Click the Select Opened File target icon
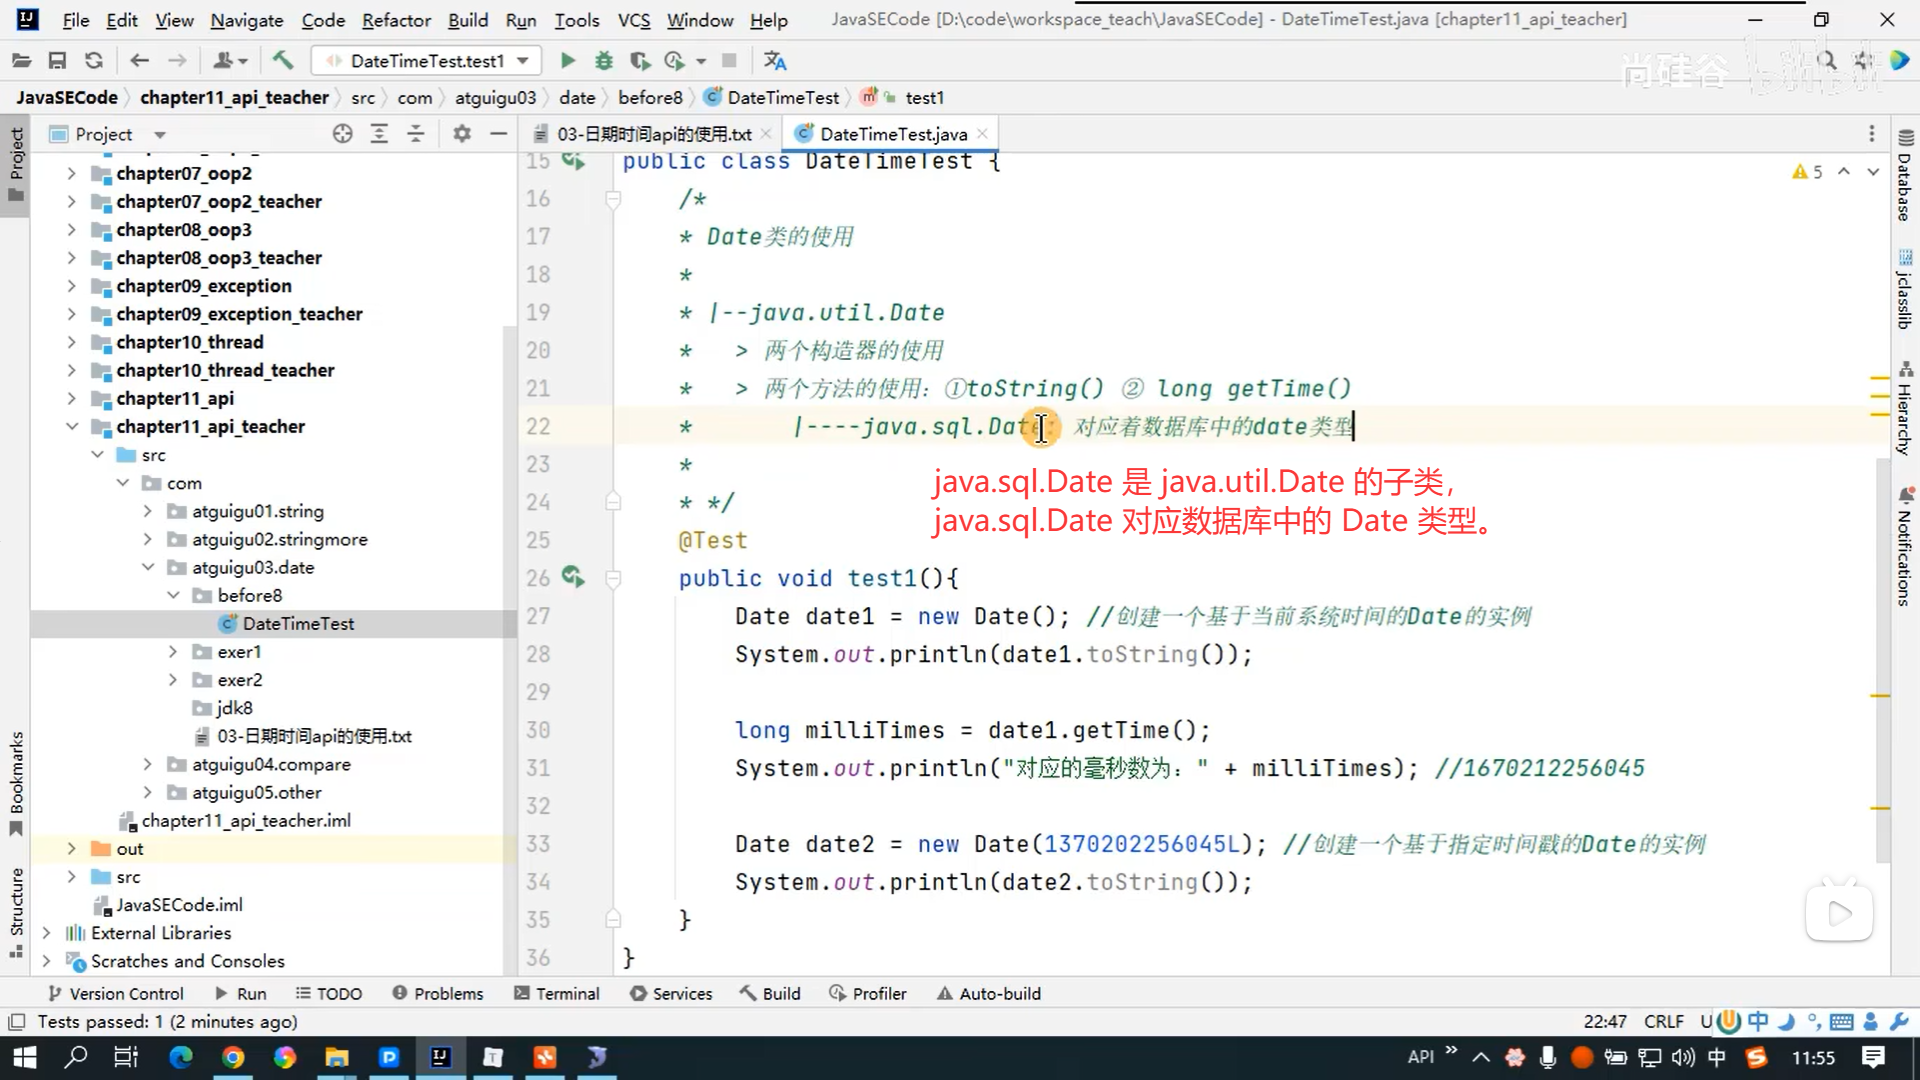Viewport: 1920px width, 1080px height. pos(342,134)
